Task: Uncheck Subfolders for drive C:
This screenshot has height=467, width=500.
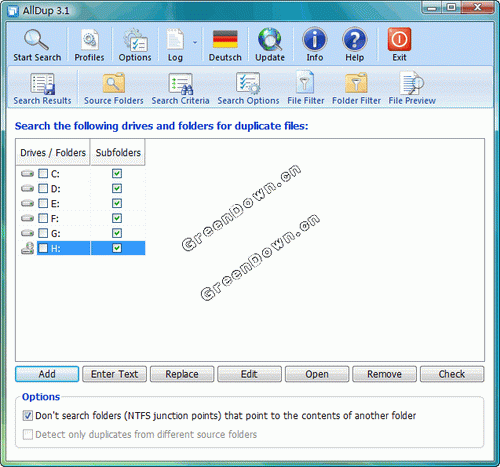Action: pyautogui.click(x=117, y=174)
